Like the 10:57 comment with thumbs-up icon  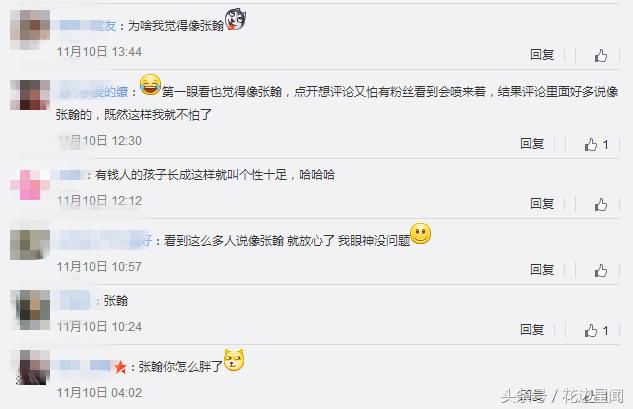[601, 271]
